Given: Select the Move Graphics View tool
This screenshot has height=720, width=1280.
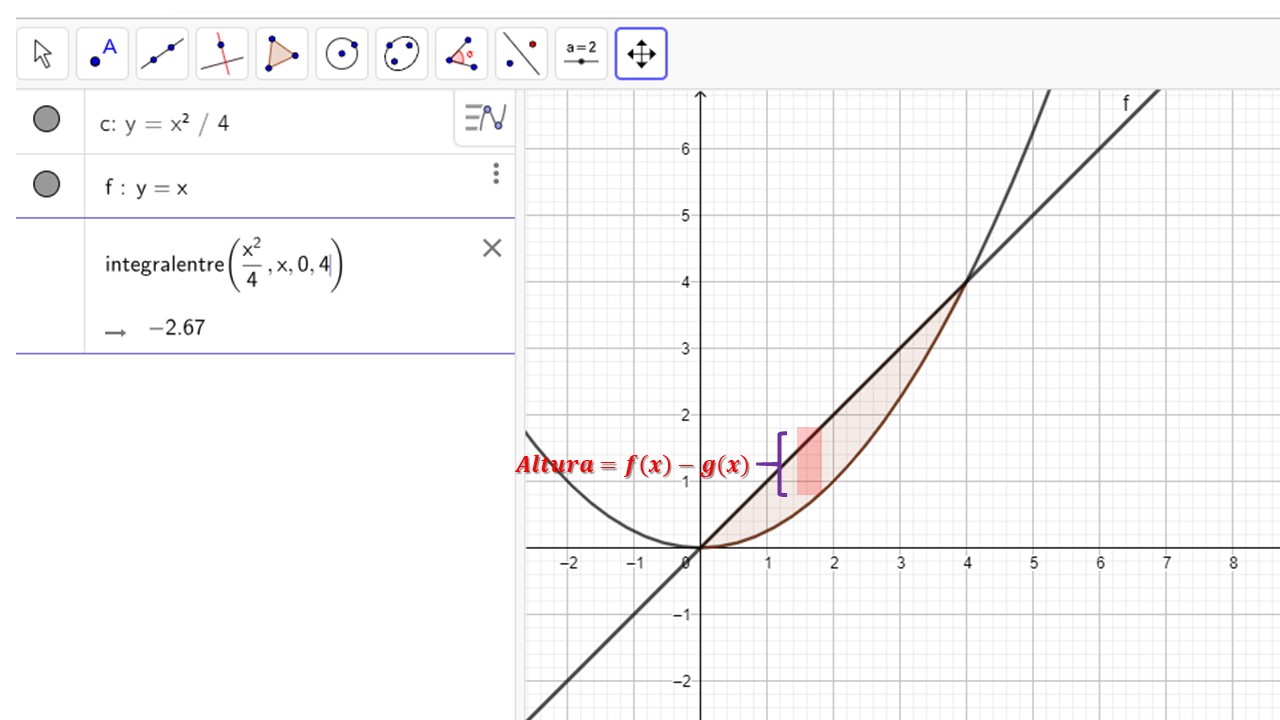Looking at the screenshot, I should [x=641, y=54].
